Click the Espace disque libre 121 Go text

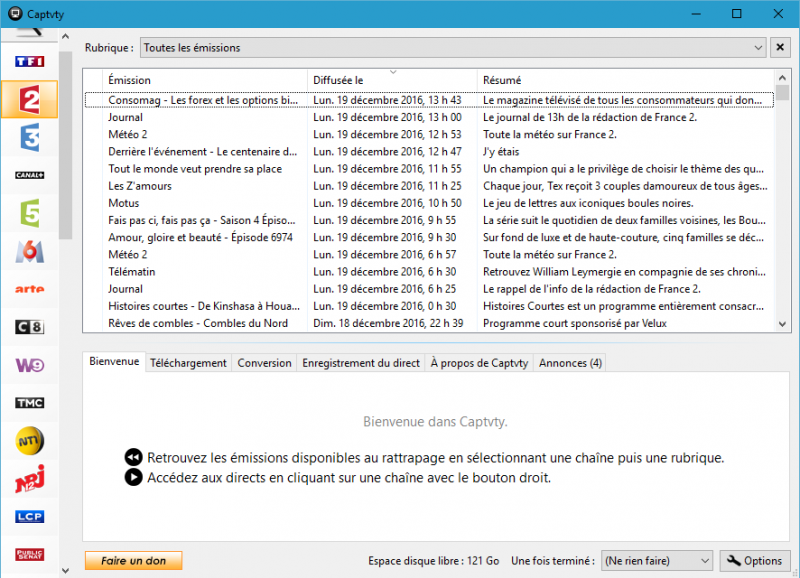pos(434,561)
